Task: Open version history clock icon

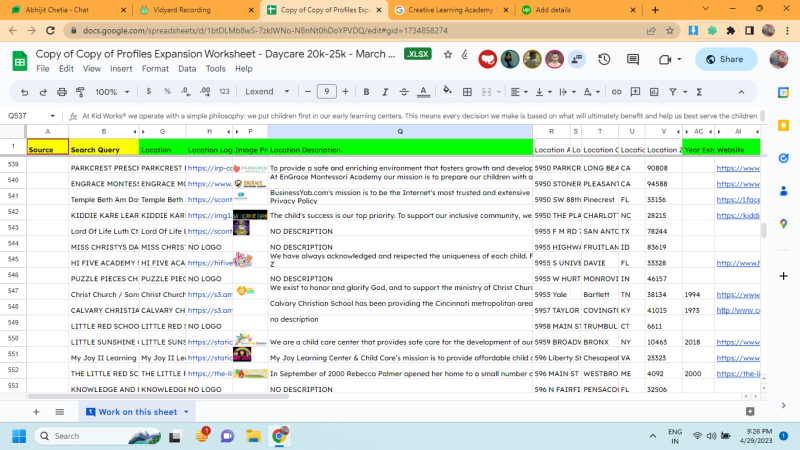Action: click(x=604, y=59)
